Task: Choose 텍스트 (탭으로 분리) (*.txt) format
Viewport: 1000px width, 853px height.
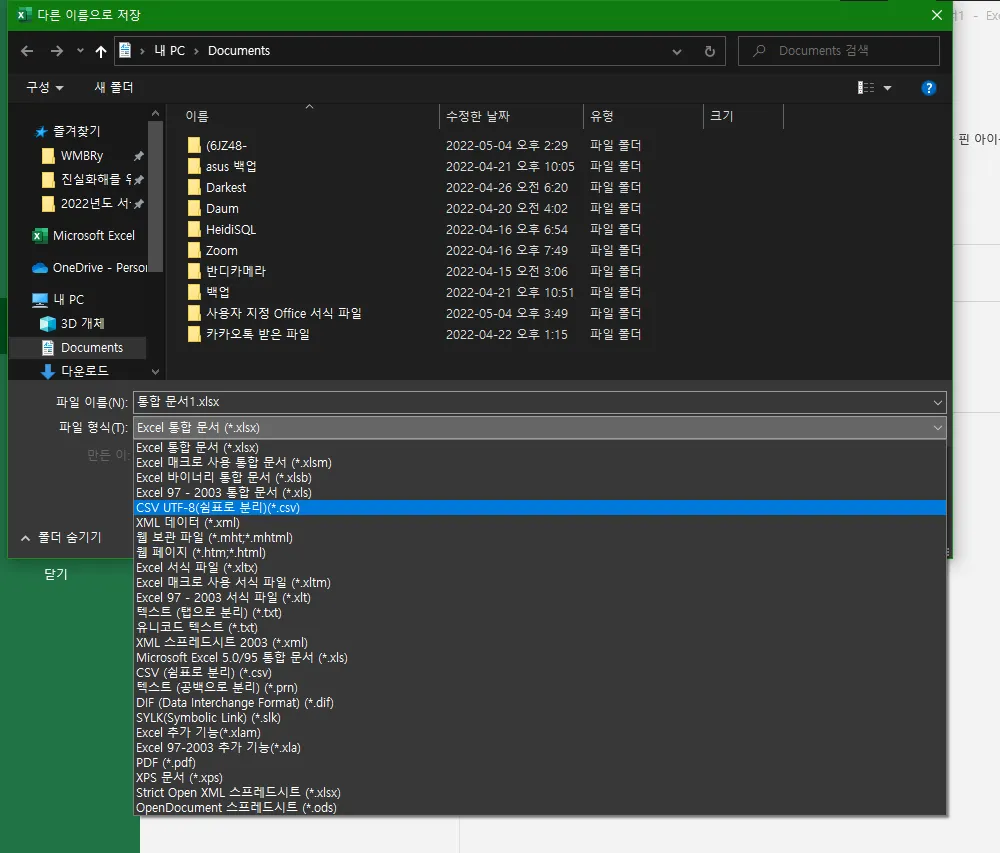Action: [x=540, y=613]
